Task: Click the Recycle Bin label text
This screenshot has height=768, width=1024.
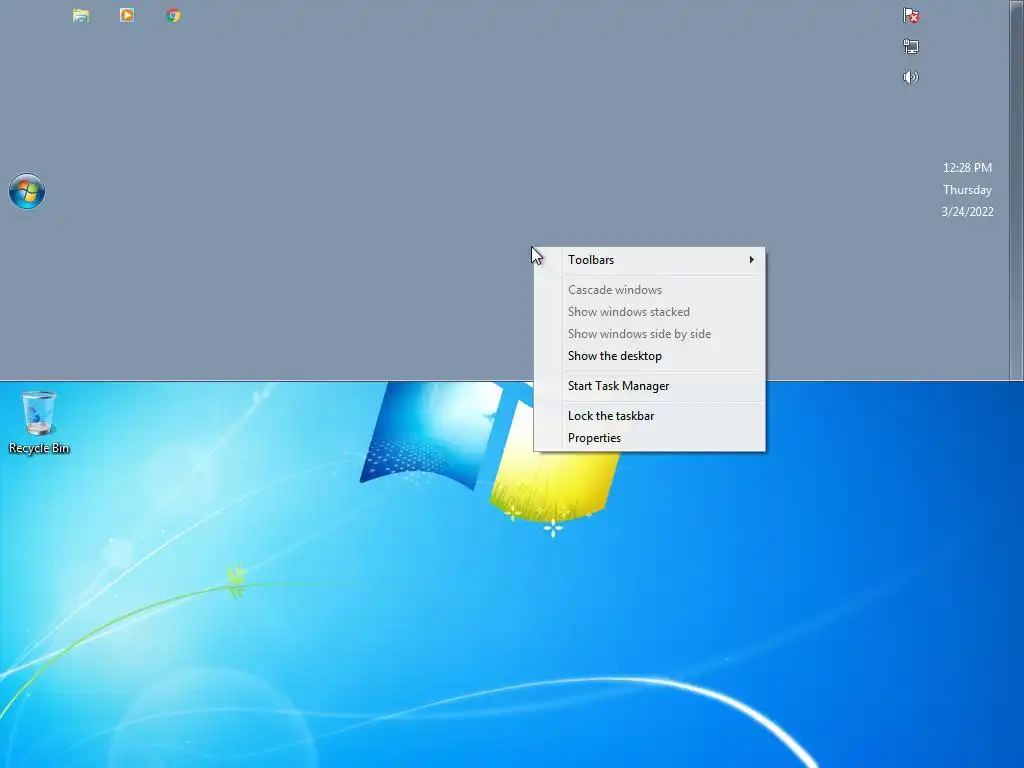Action: tap(39, 448)
